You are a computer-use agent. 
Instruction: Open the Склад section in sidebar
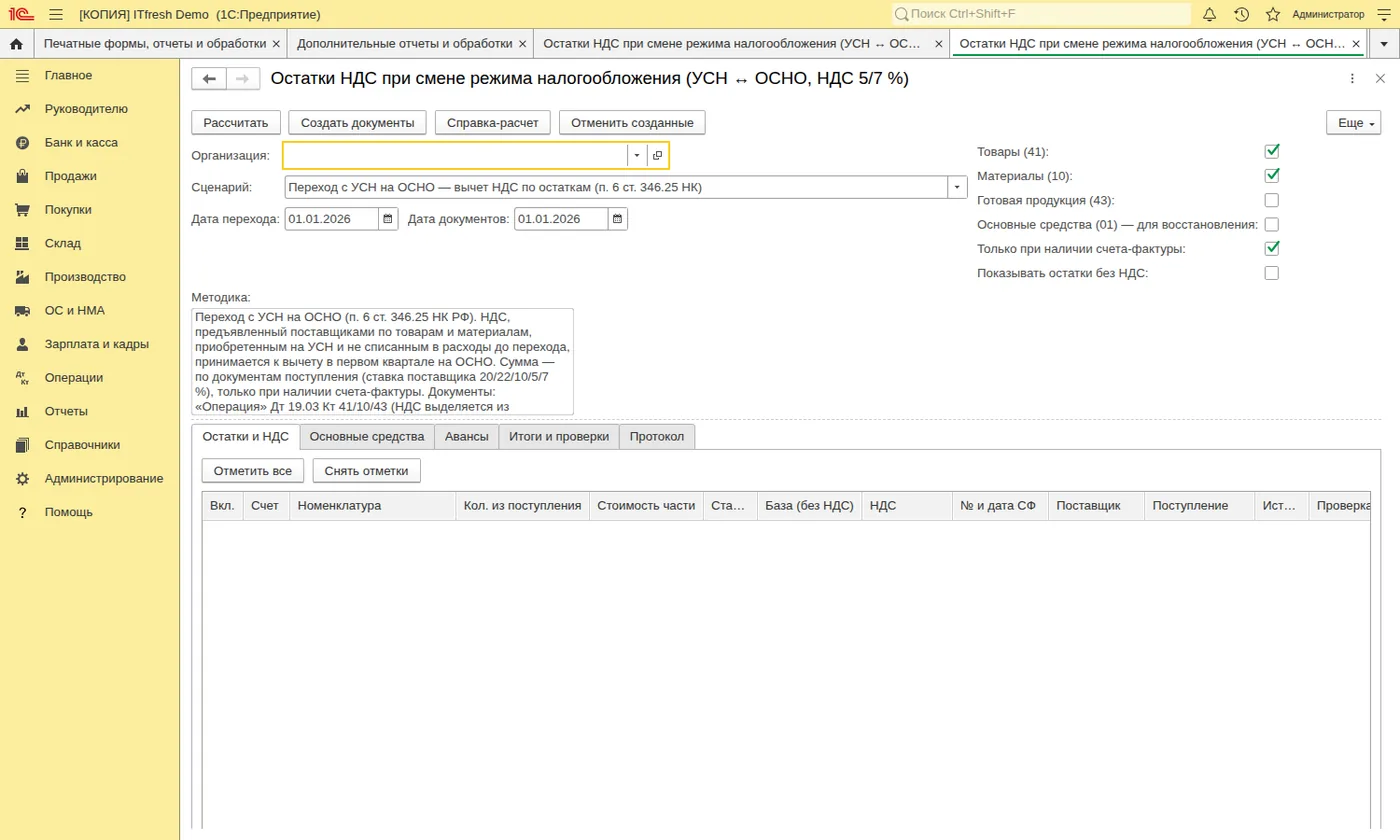(63, 243)
